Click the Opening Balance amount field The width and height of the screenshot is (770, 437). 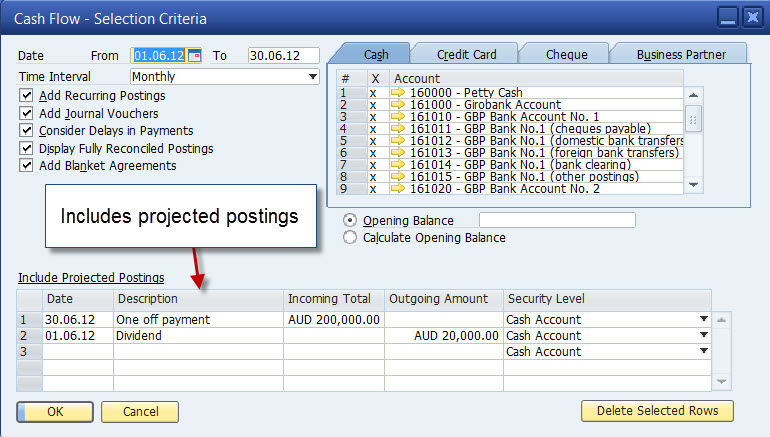click(557, 220)
